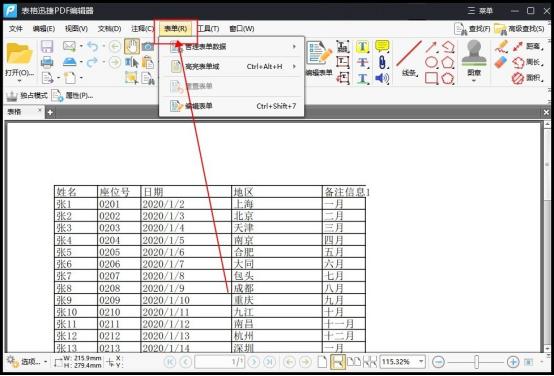The width and height of the screenshot is (554, 376).
Task: Select the text selection cursor tool
Action: point(132,62)
